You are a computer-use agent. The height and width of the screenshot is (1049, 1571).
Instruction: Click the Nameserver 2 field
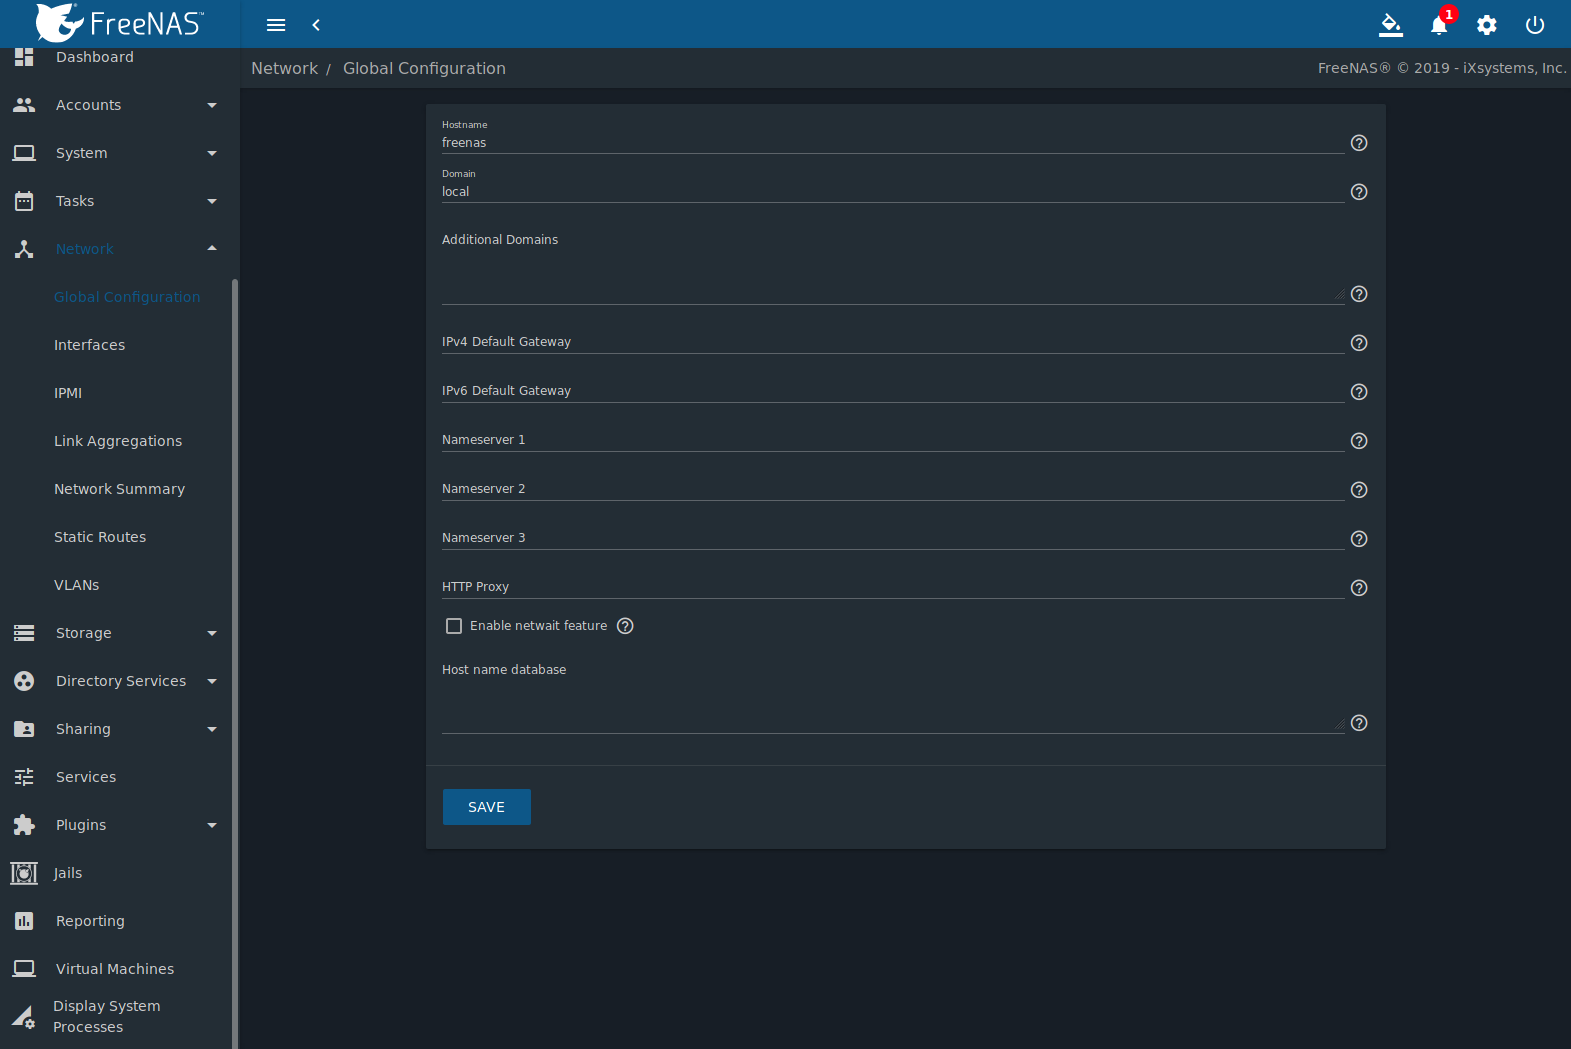tap(893, 490)
